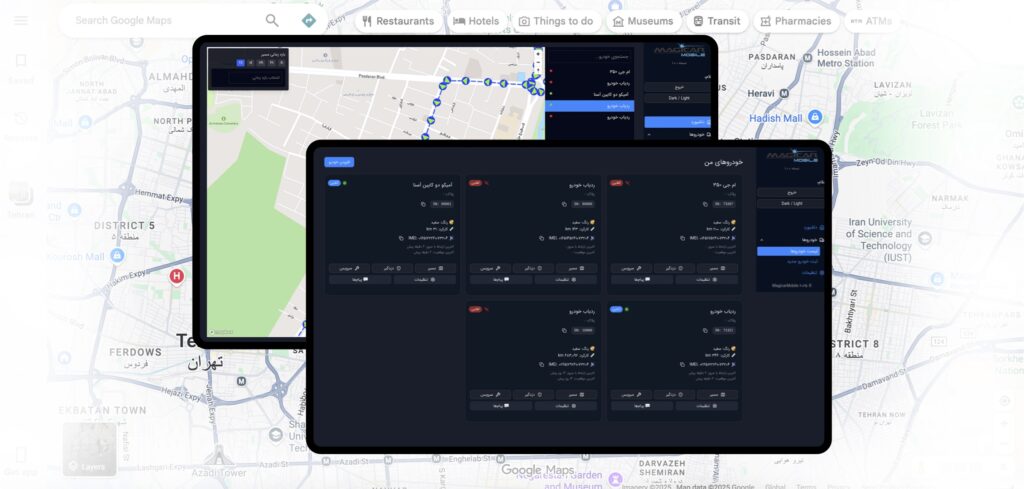Click the blue add vehicle button
Image resolution: width=1024 pixels, height=489 pixels.
point(339,161)
